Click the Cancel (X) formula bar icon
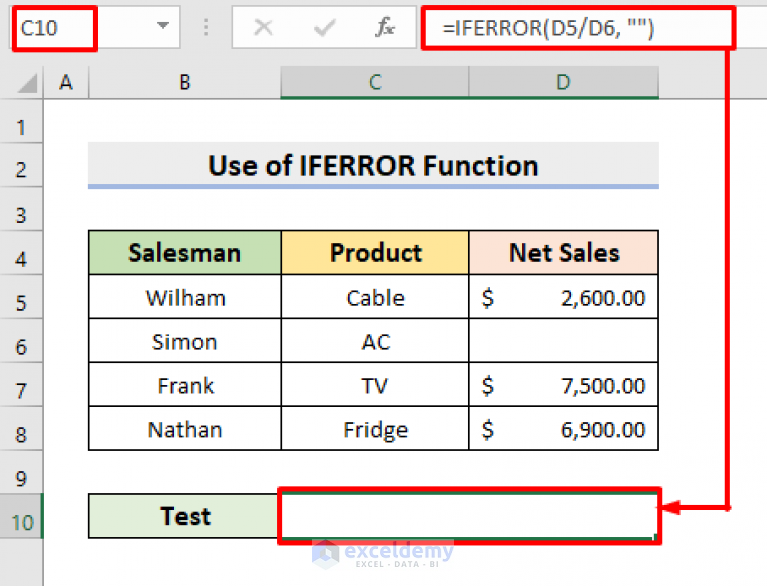The width and height of the screenshot is (767, 586). point(263,27)
